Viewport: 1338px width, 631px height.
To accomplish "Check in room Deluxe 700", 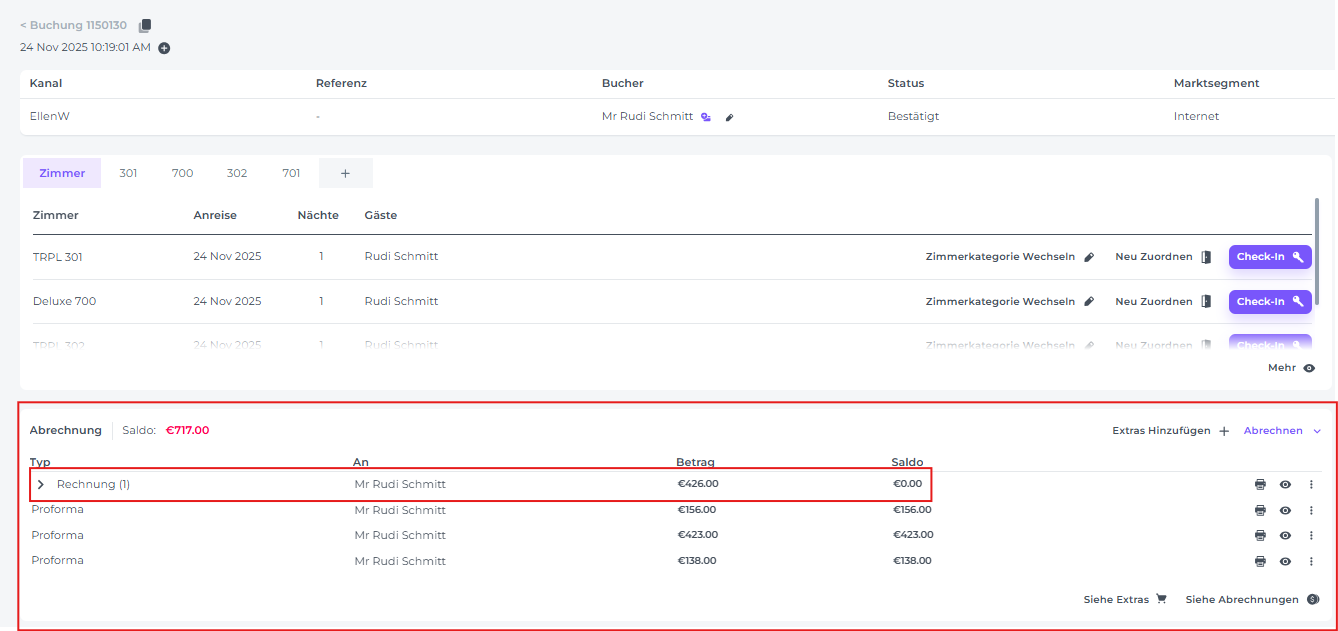I will pos(1269,301).
